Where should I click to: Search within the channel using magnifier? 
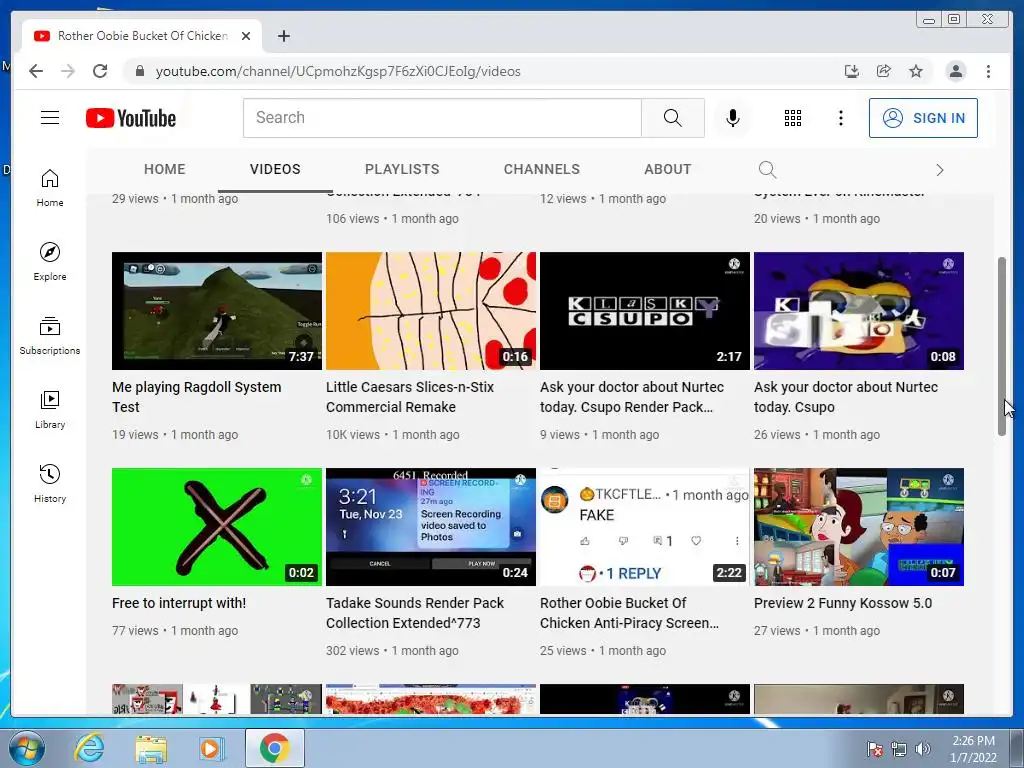(x=767, y=170)
